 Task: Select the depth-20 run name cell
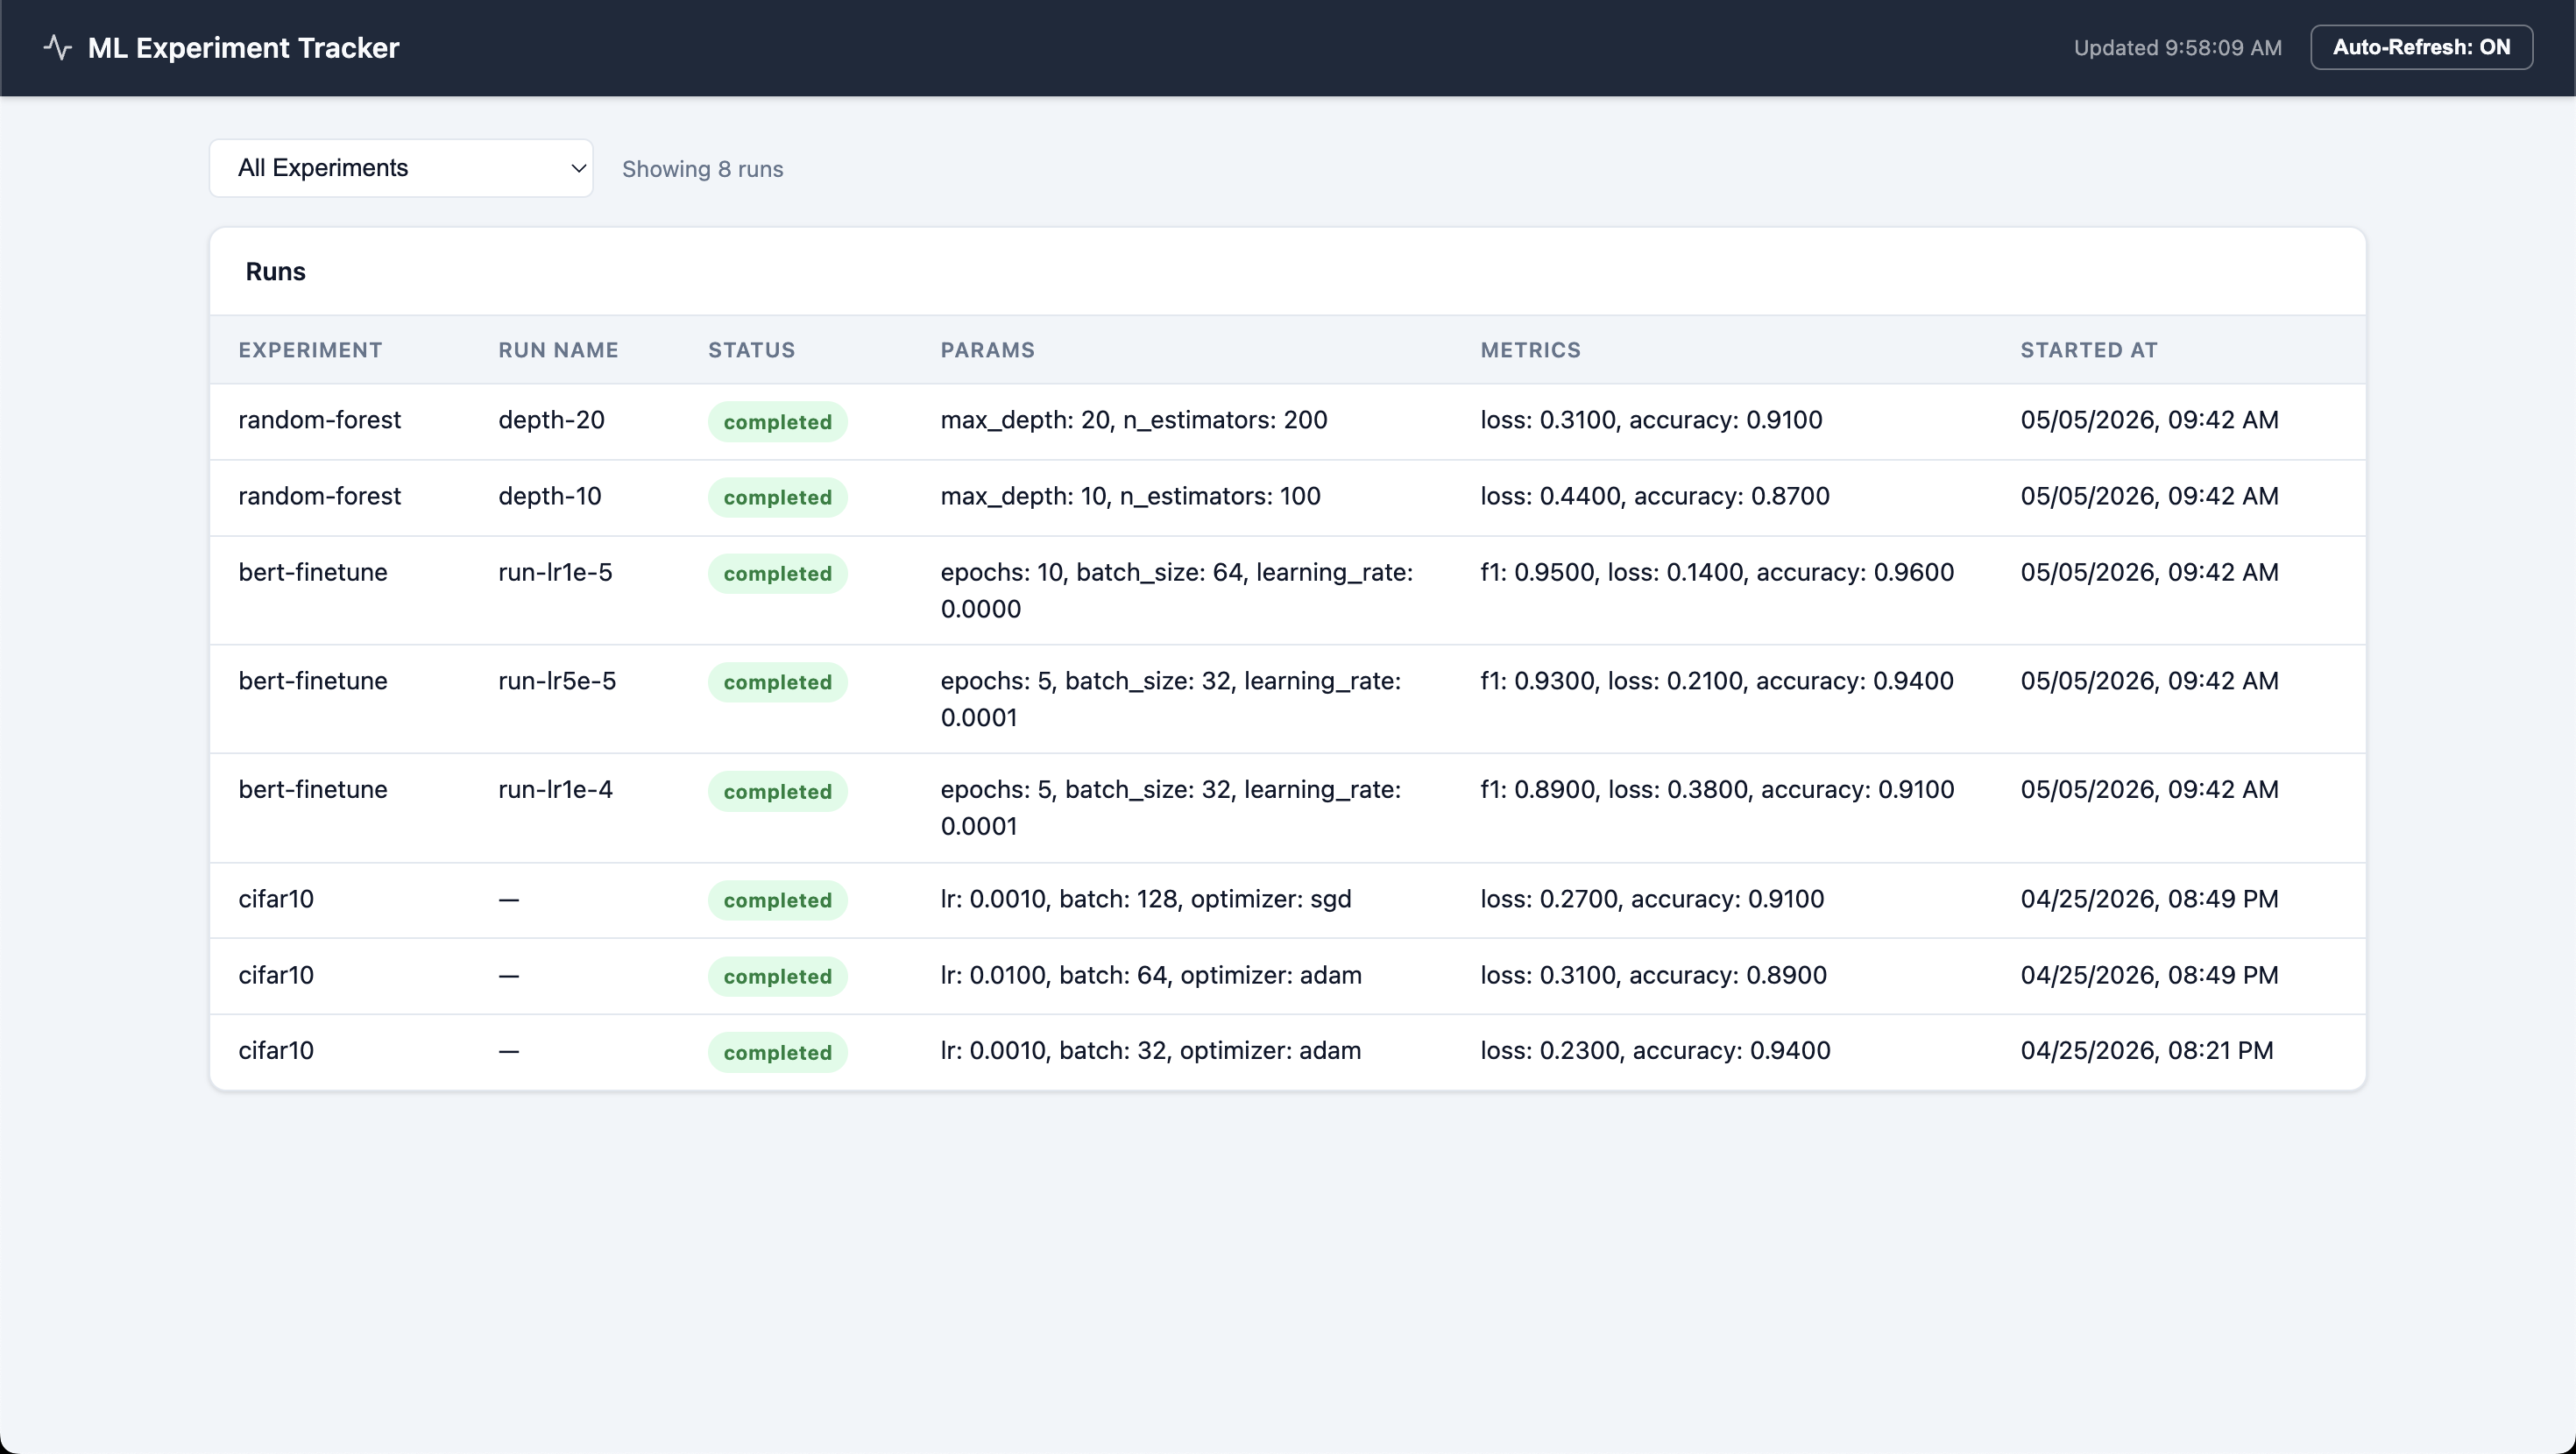(551, 420)
